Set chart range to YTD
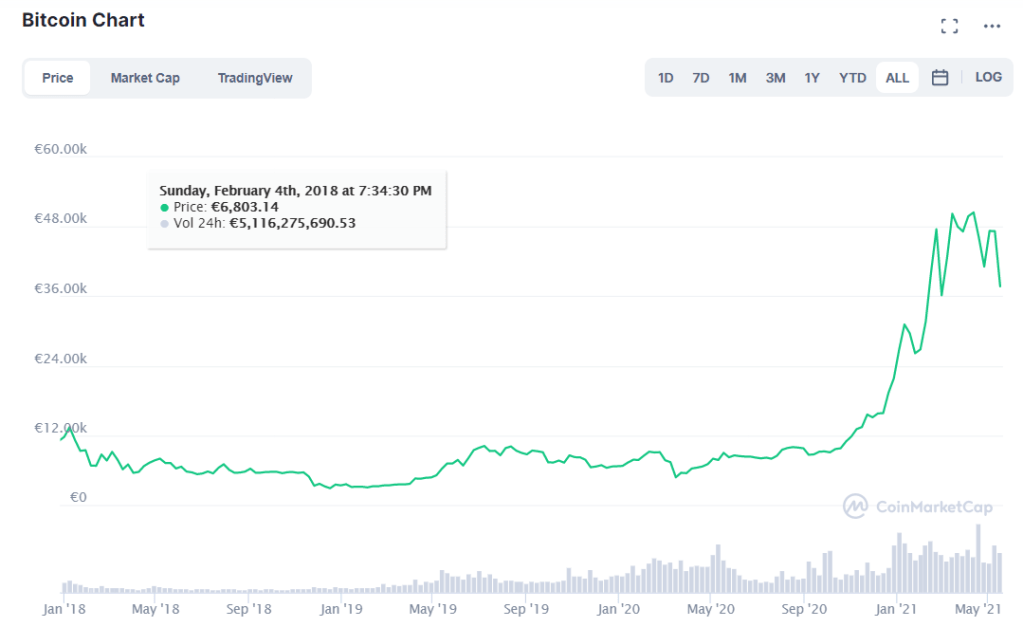 coord(852,78)
